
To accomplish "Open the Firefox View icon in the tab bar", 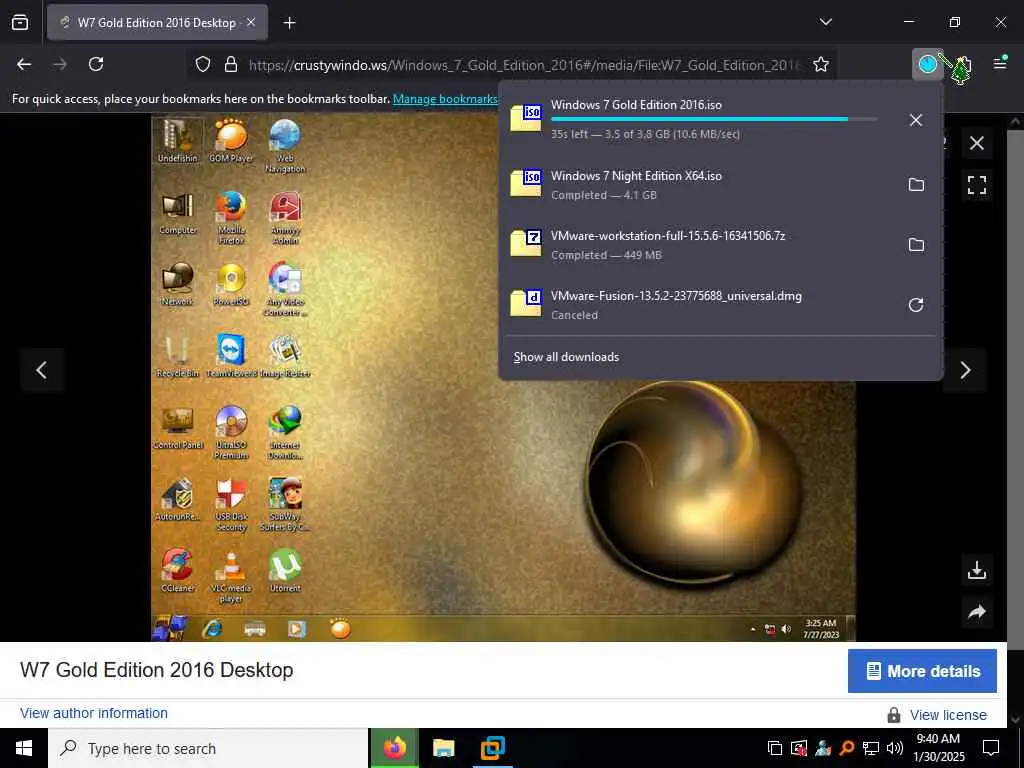I will [20, 22].
